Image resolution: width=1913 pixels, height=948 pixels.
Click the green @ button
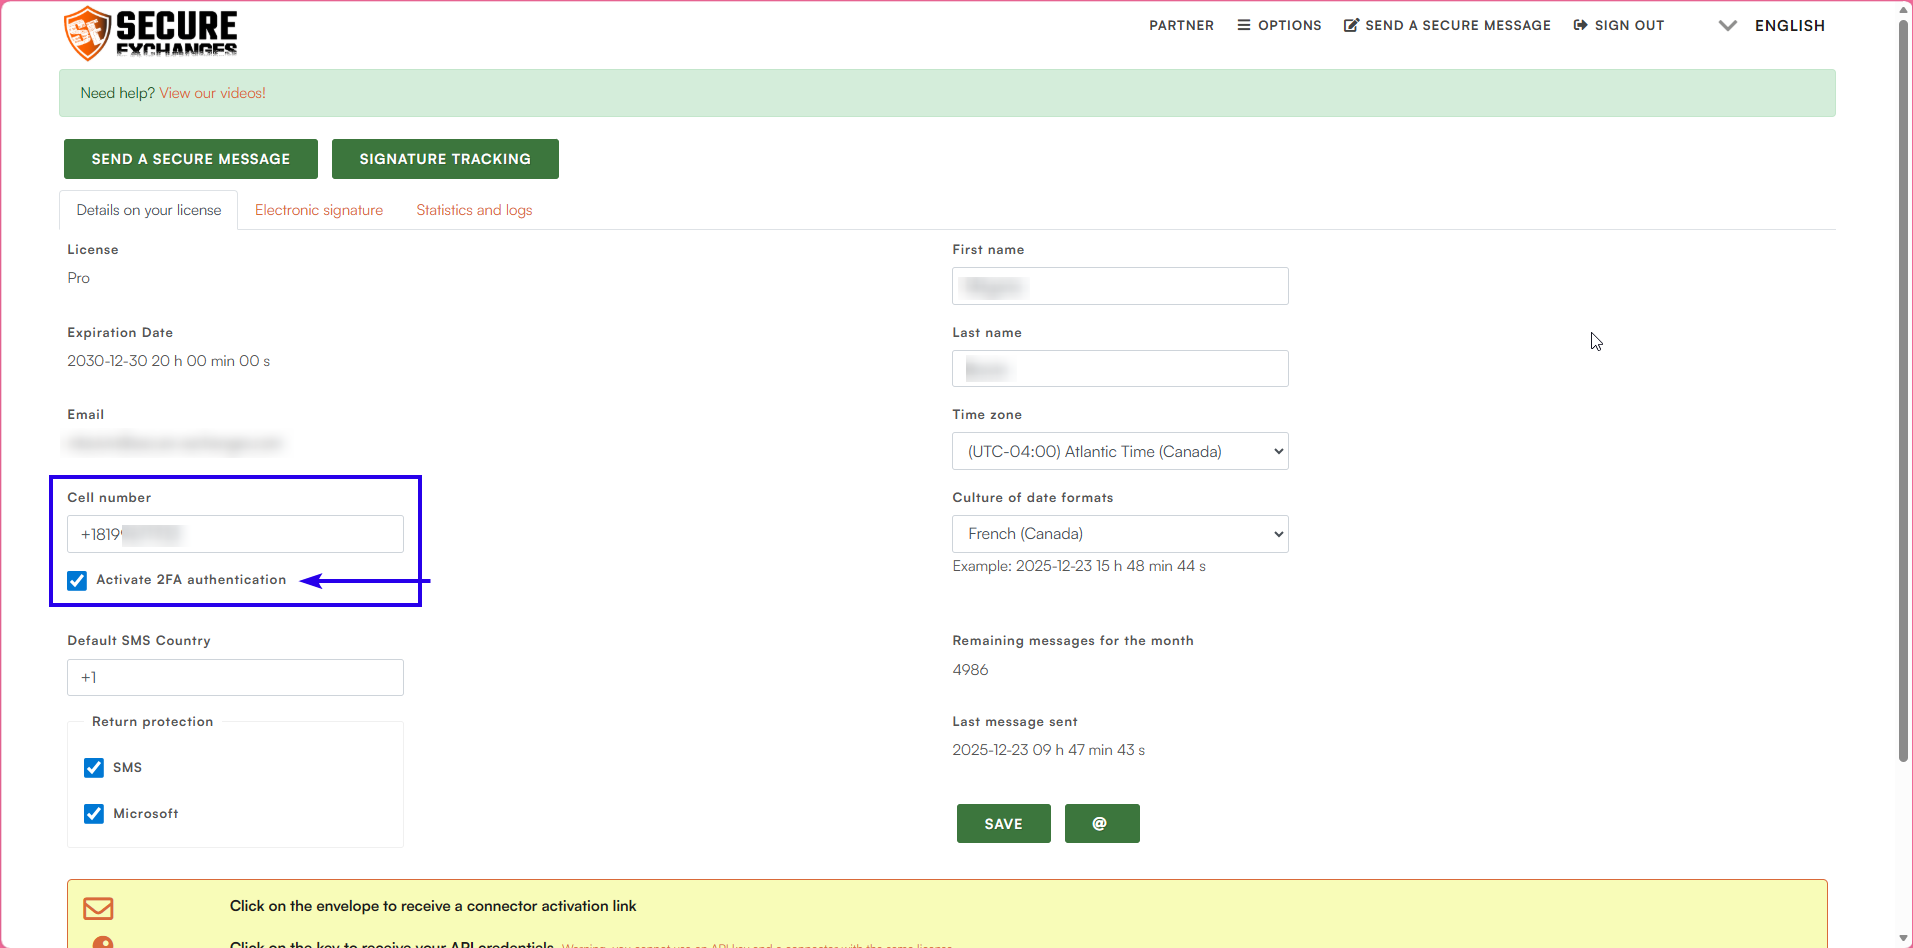click(x=1102, y=824)
